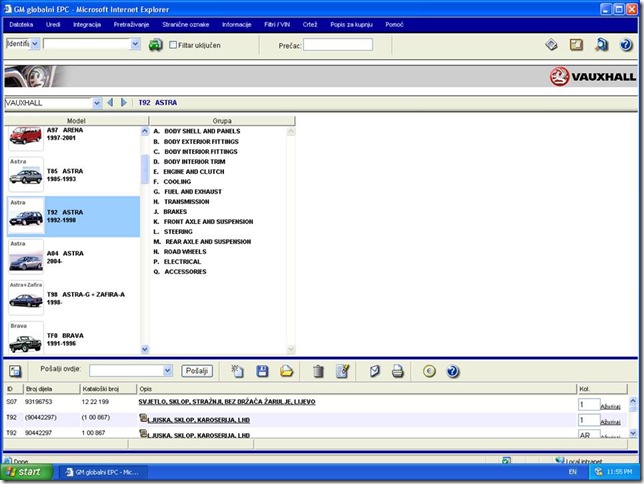644x484 pixels.
Task: Switch to GM globalni EPC taskbar item
Action: [x=104, y=472]
